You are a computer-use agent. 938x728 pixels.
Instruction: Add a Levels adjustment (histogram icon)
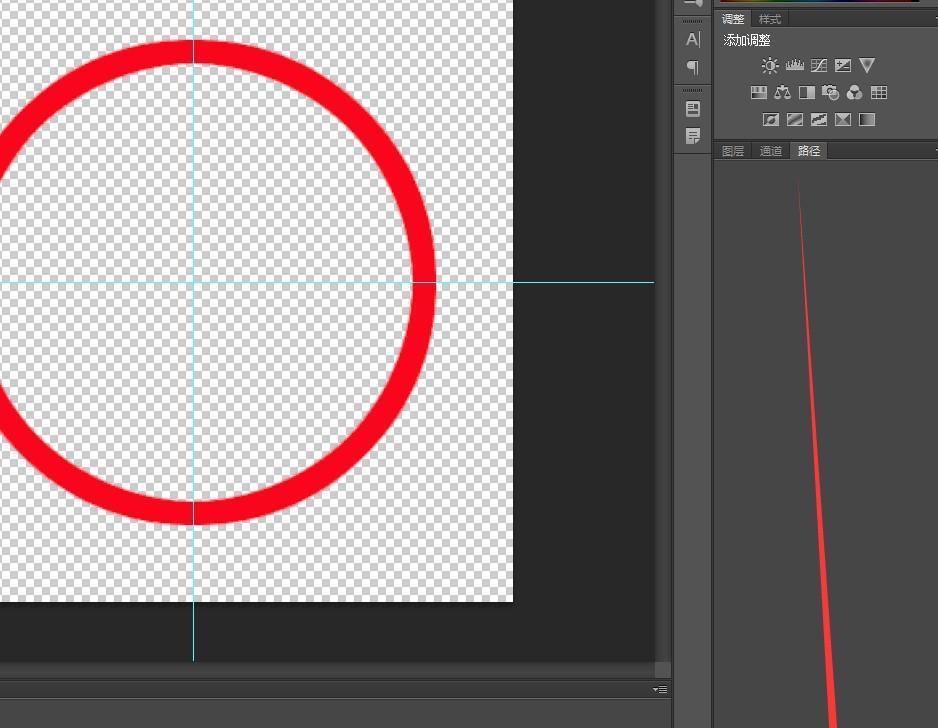[x=794, y=65]
